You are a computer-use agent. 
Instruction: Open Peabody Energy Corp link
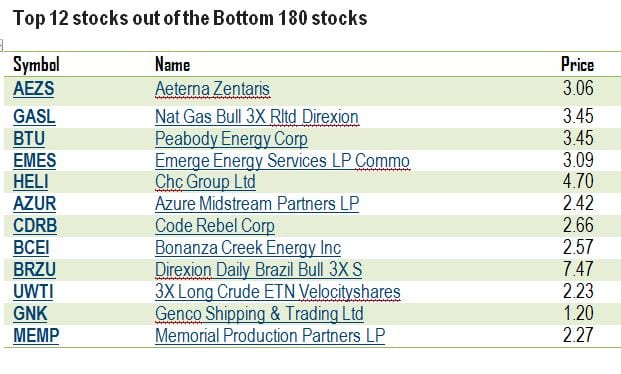coord(231,139)
